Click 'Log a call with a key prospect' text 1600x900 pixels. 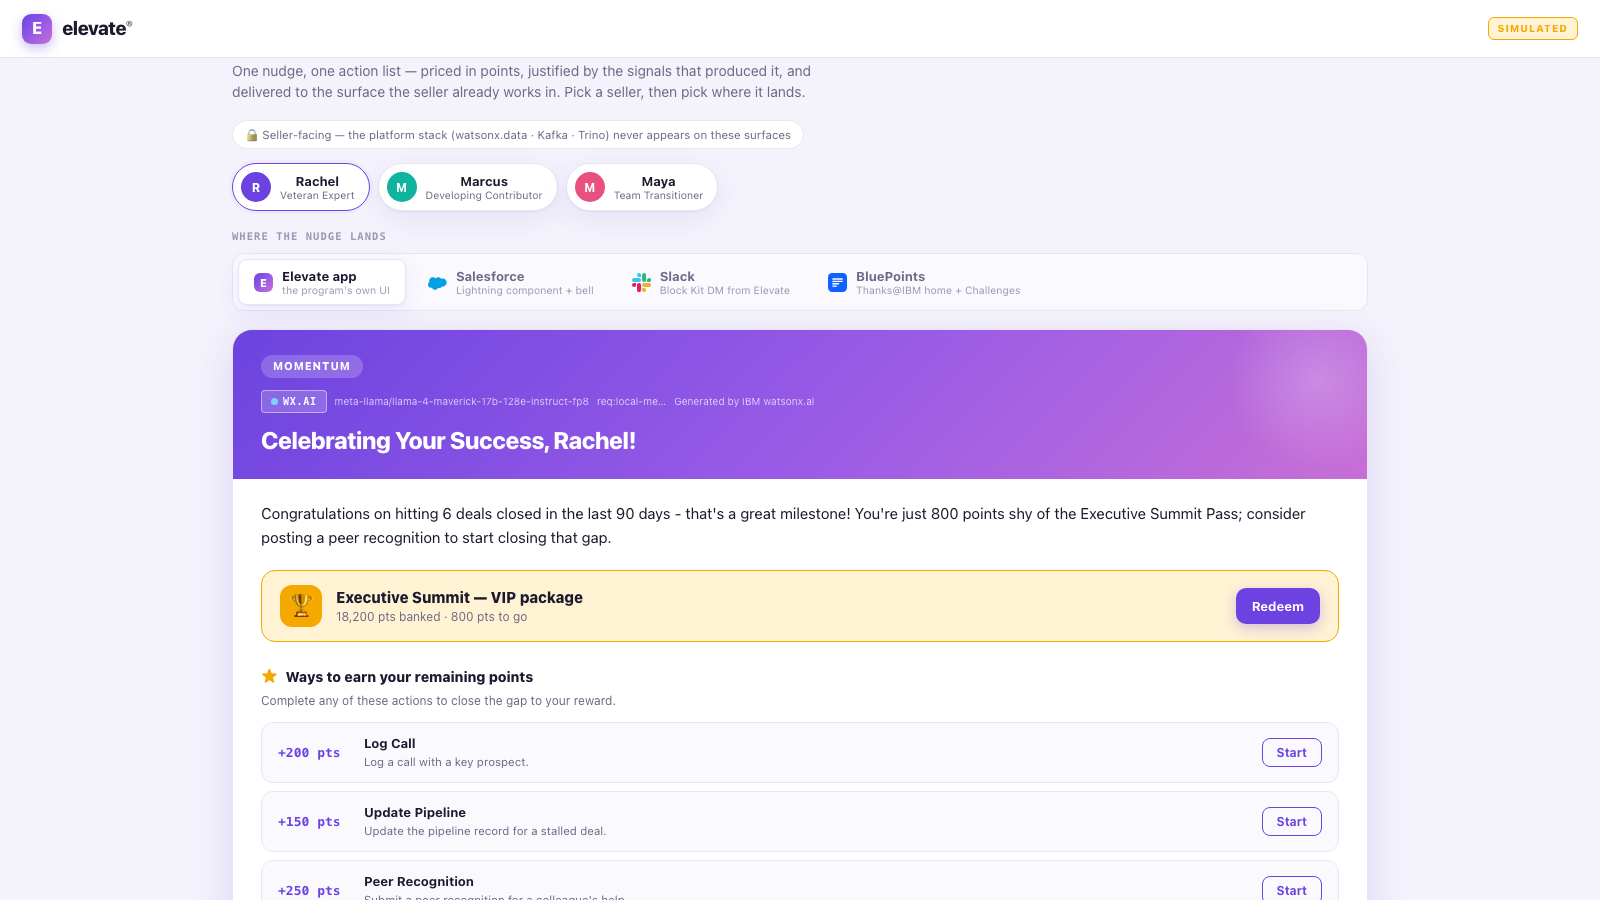(x=446, y=762)
